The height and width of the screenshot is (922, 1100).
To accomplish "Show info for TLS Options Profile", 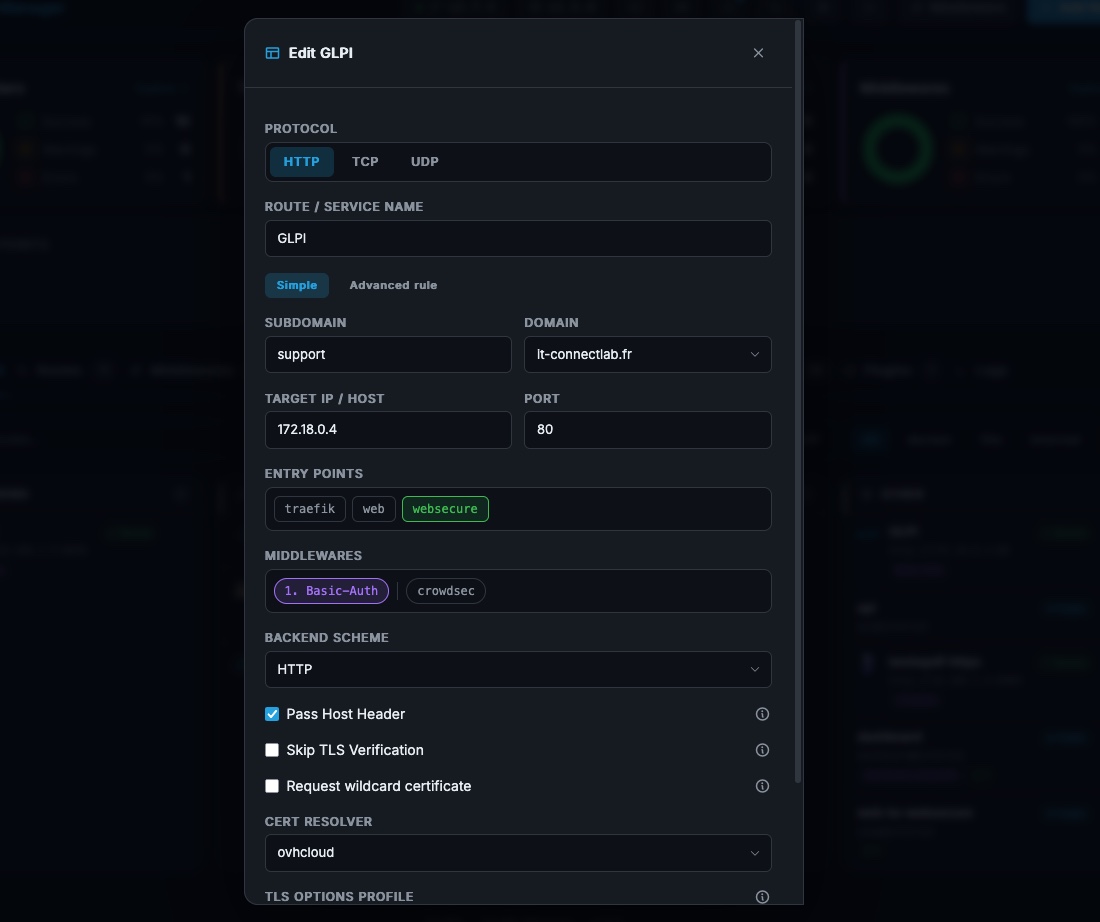I will 762,897.
